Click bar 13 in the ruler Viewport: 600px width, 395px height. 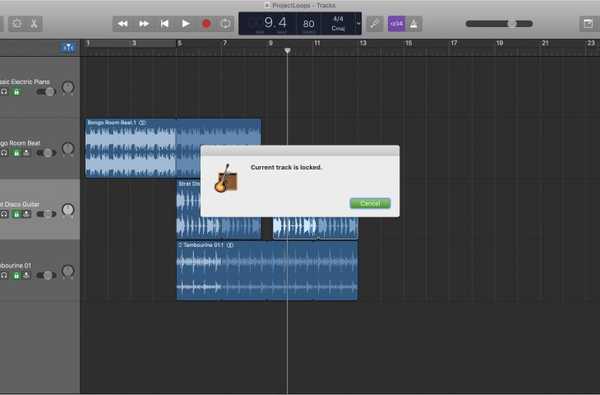click(x=363, y=43)
